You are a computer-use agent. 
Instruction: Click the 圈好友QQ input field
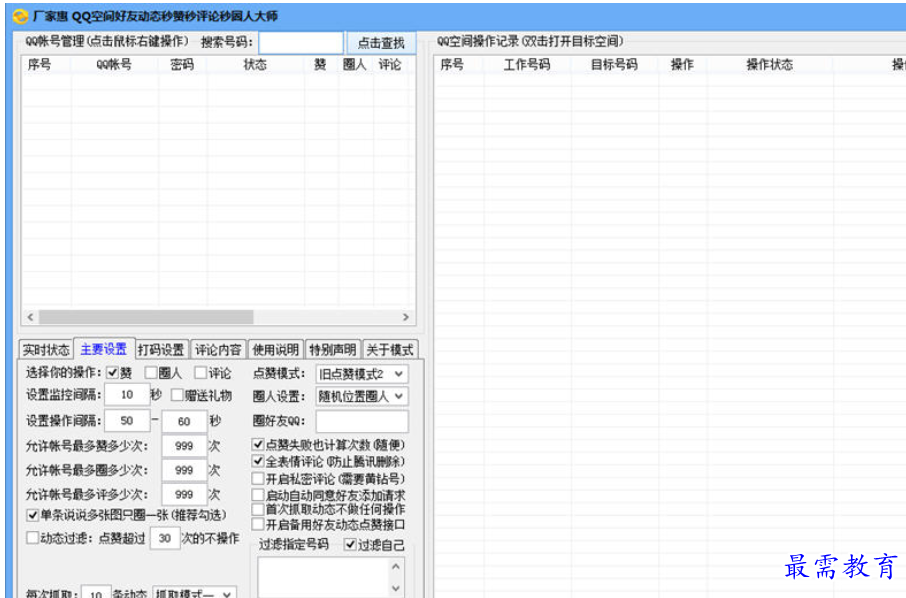click(x=362, y=421)
